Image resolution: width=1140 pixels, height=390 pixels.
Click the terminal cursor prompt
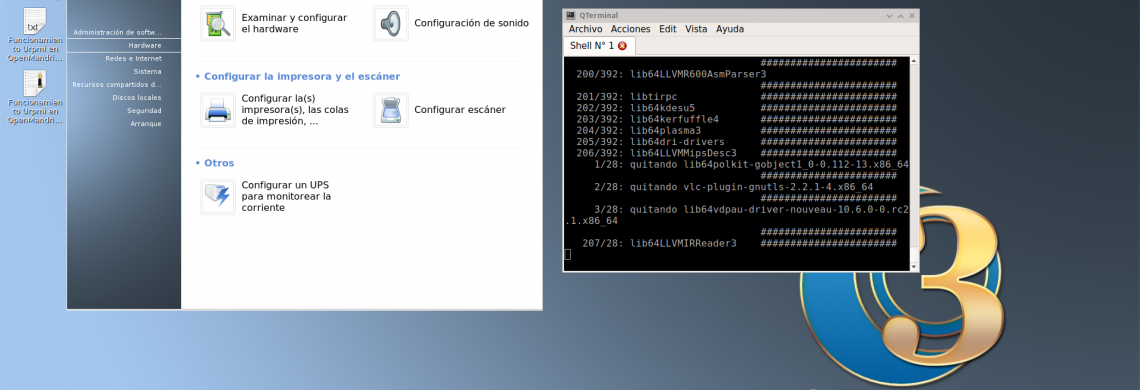tap(568, 254)
